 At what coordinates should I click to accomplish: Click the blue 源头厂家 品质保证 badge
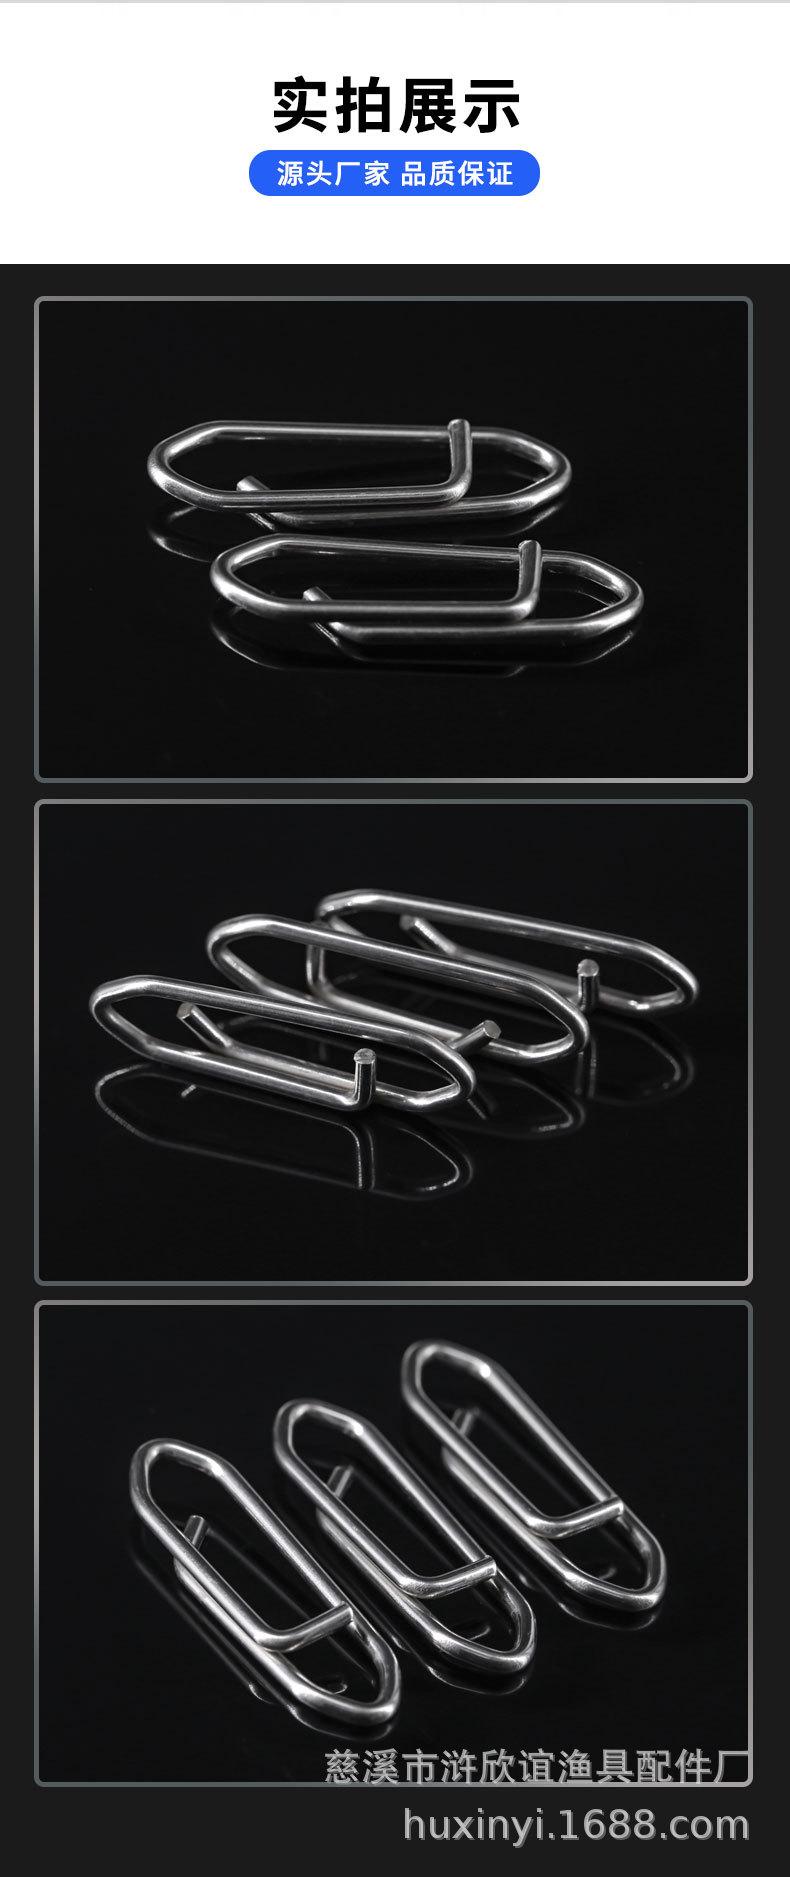394,174
